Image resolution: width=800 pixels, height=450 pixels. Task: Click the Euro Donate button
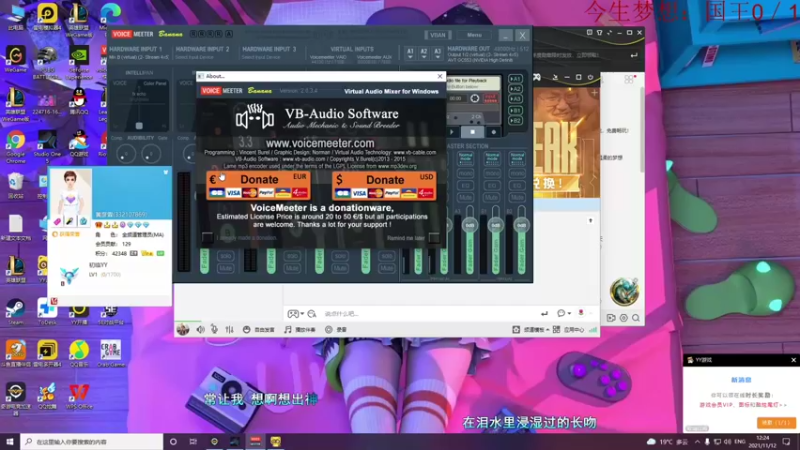[258, 185]
